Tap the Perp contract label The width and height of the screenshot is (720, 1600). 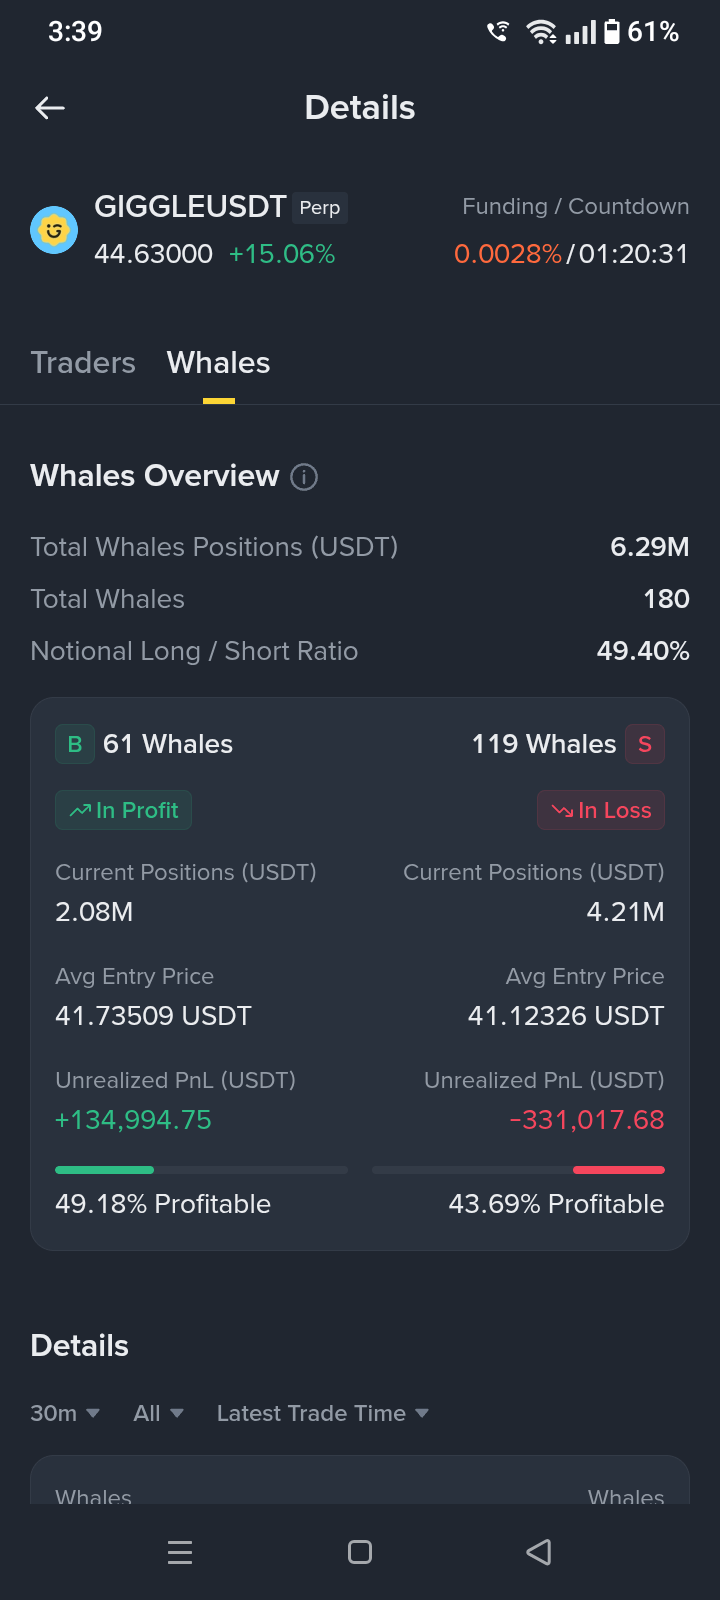pyautogui.click(x=320, y=208)
